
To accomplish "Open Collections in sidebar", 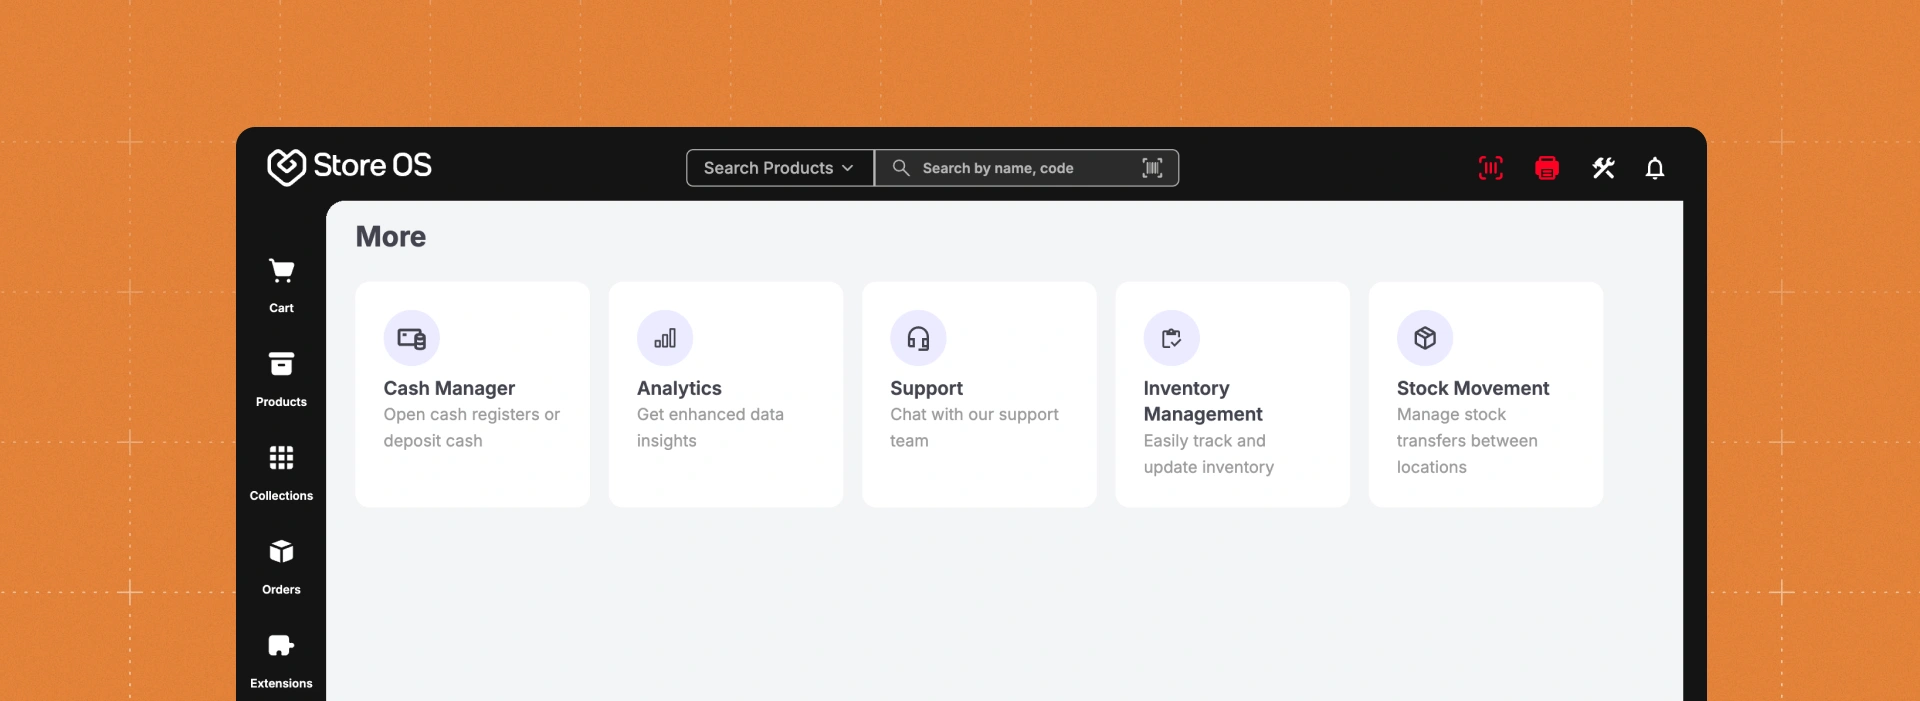I will pyautogui.click(x=281, y=474).
